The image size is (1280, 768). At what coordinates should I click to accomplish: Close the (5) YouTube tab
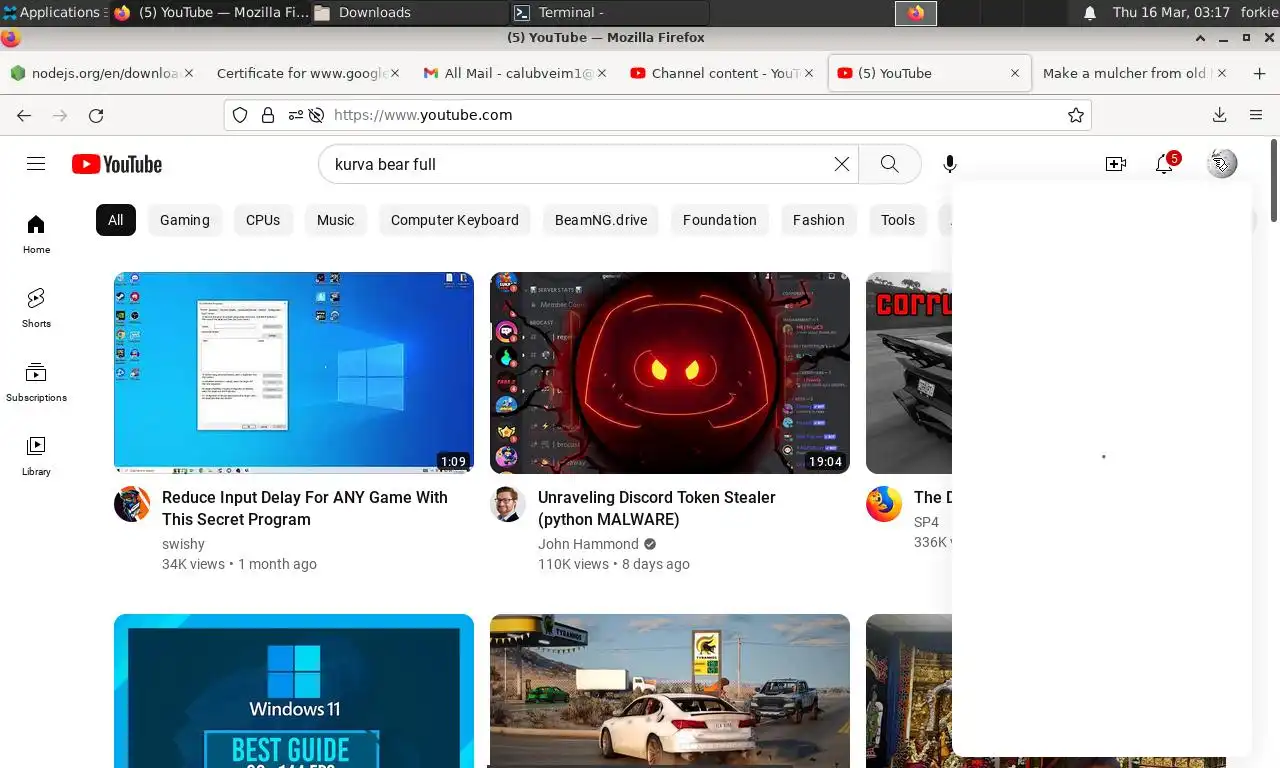coord(1015,73)
